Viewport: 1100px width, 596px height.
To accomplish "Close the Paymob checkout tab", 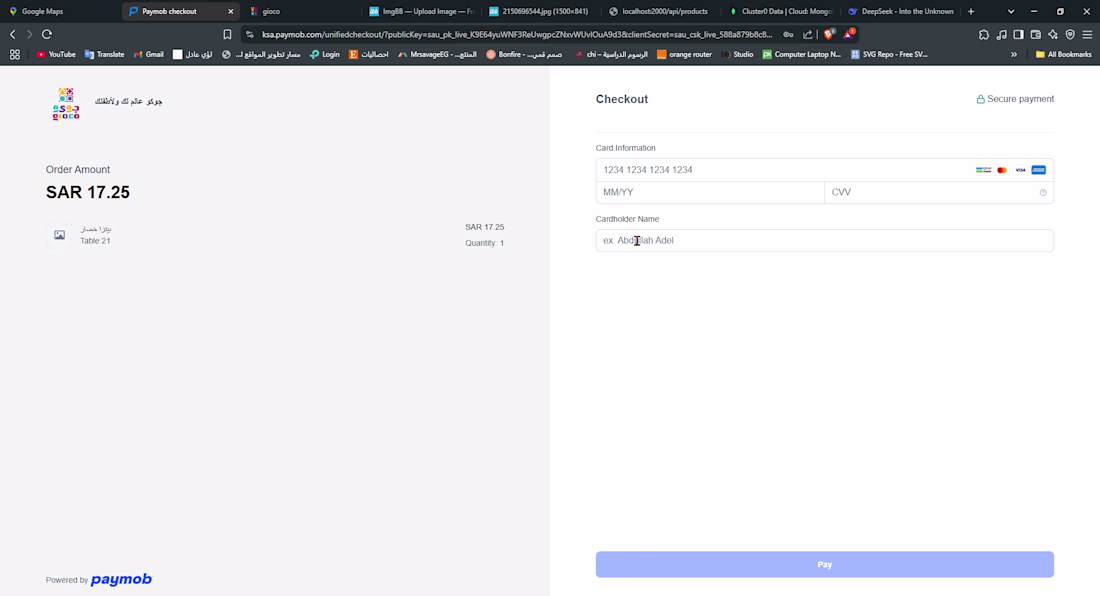I will 230,11.
